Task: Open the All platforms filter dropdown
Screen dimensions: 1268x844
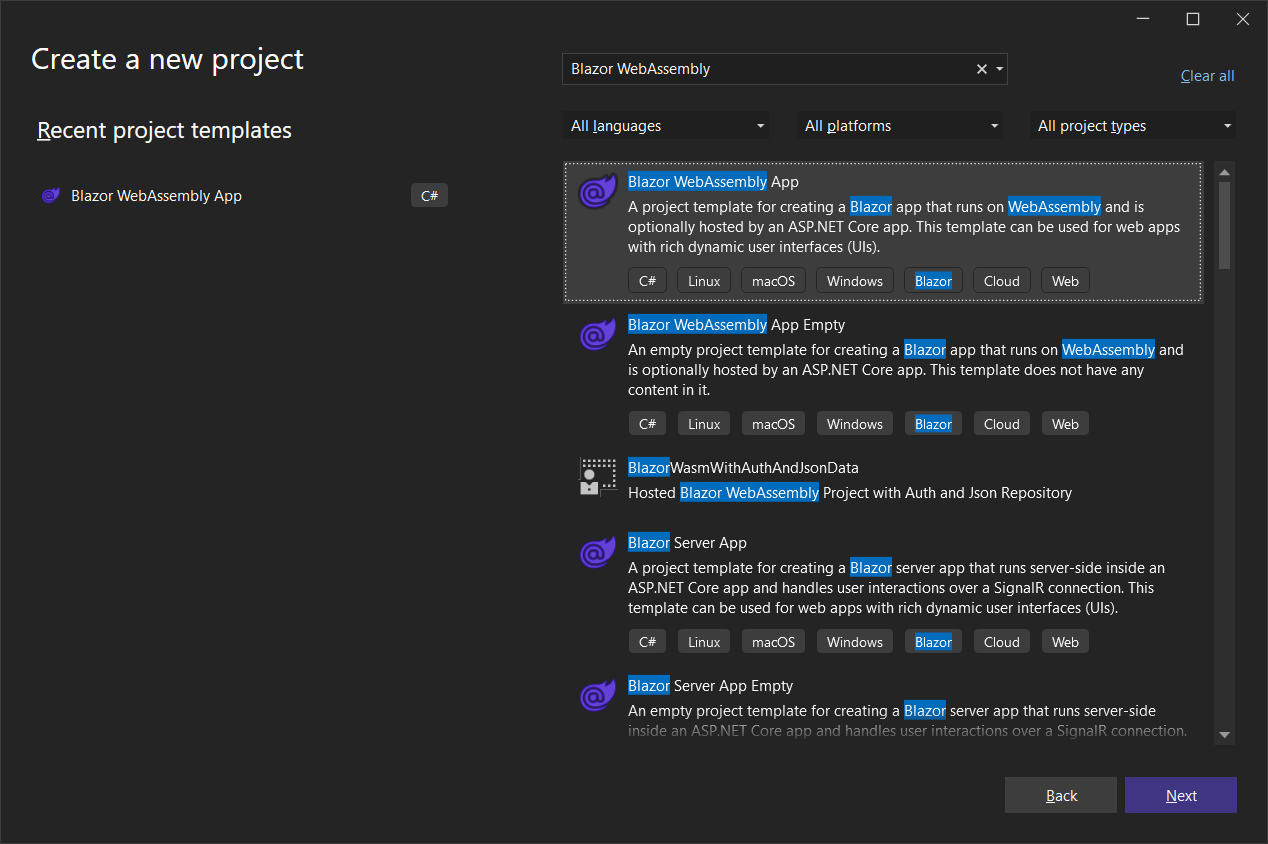Action: pyautogui.click(x=900, y=126)
